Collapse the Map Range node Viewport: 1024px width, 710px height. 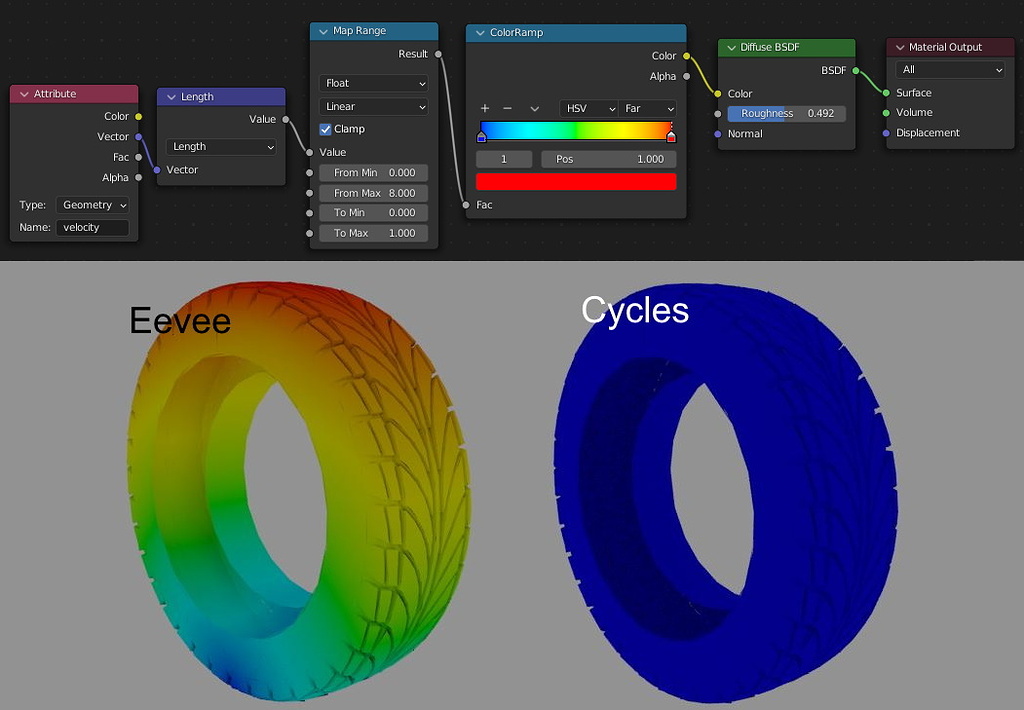323,31
